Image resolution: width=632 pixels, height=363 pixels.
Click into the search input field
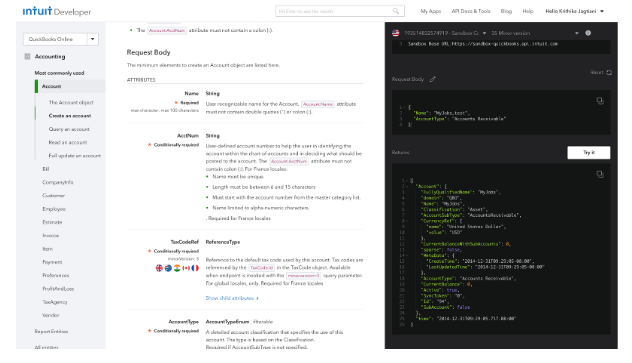click(335, 11)
